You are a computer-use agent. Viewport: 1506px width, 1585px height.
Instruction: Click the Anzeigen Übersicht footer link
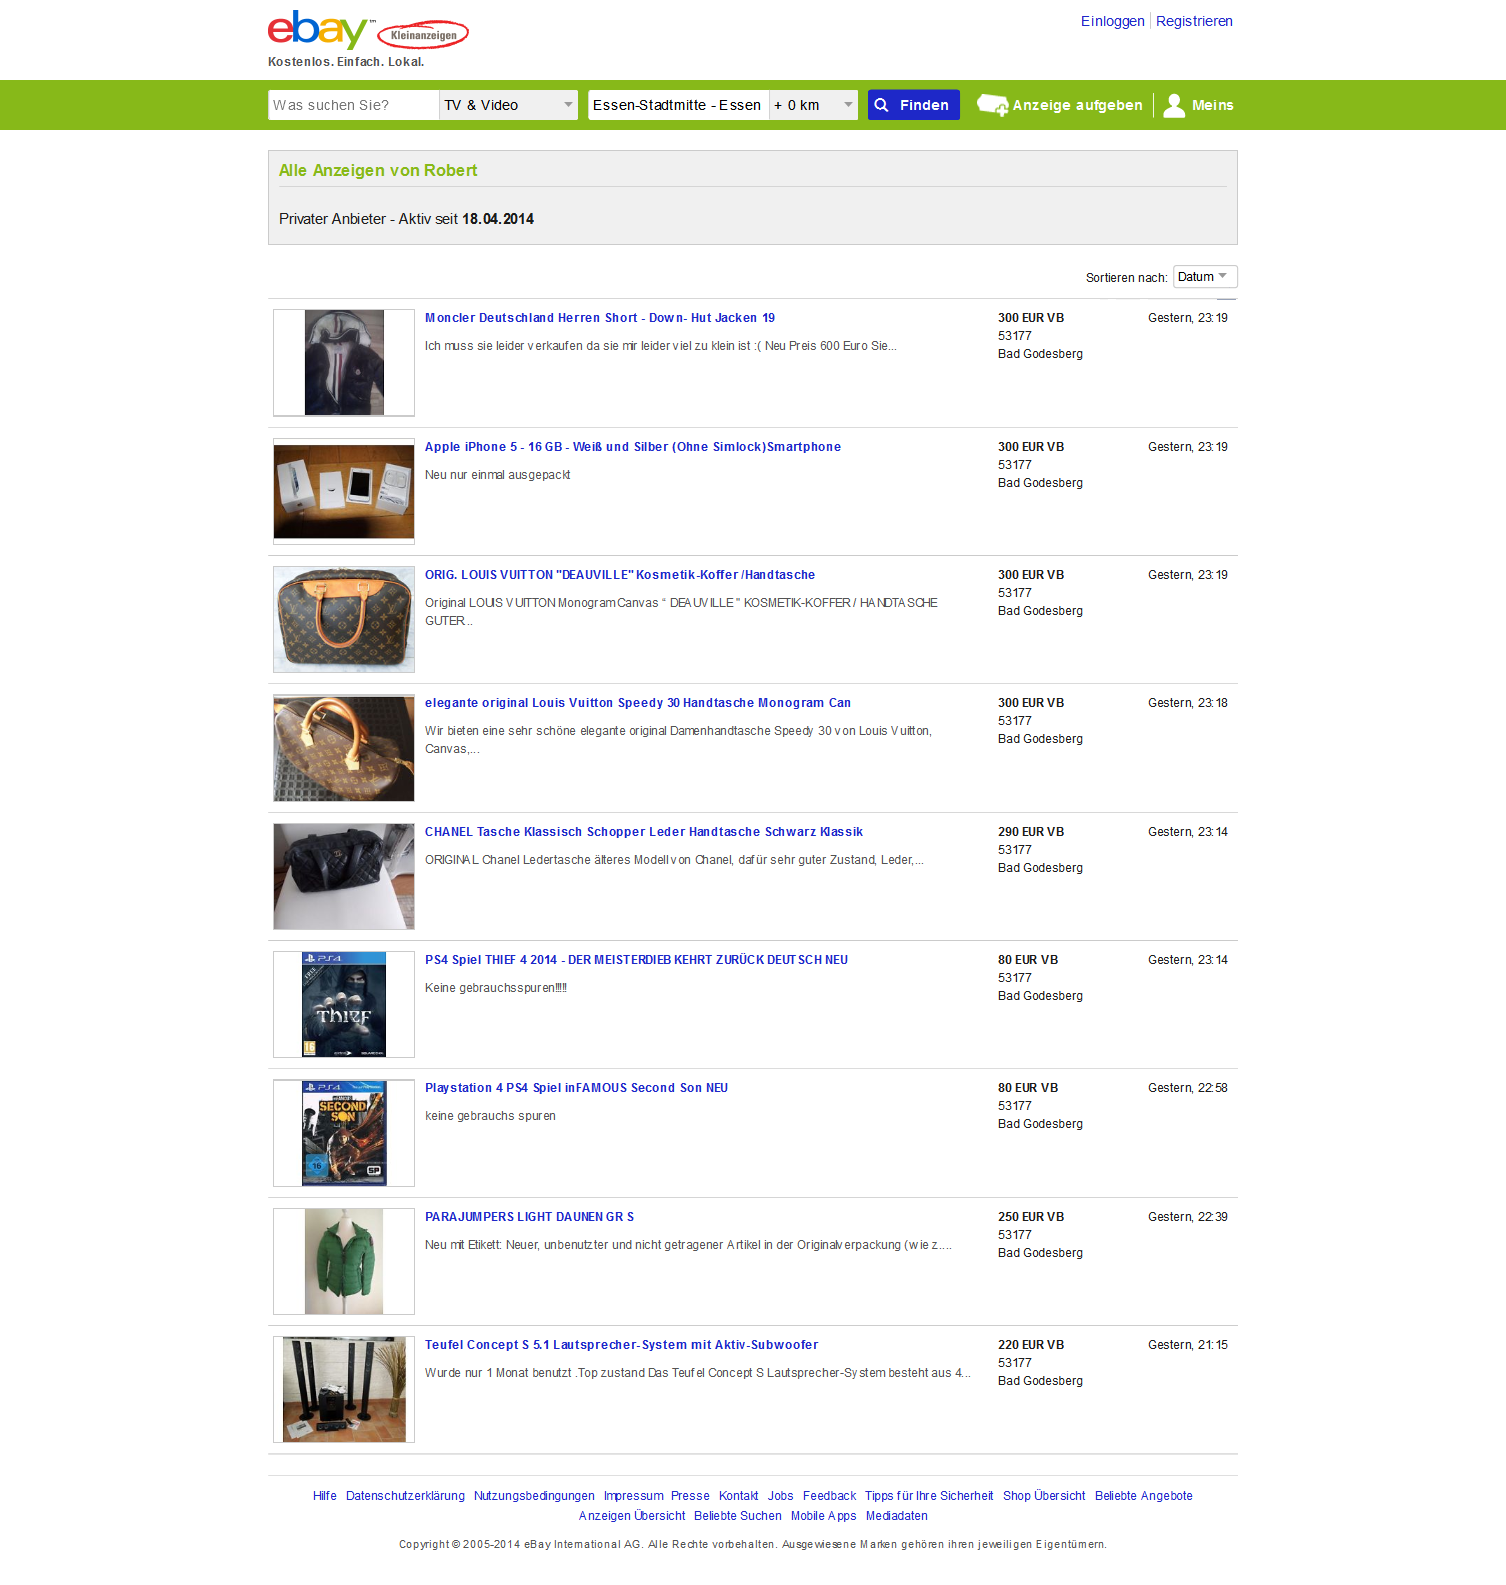(x=632, y=1516)
